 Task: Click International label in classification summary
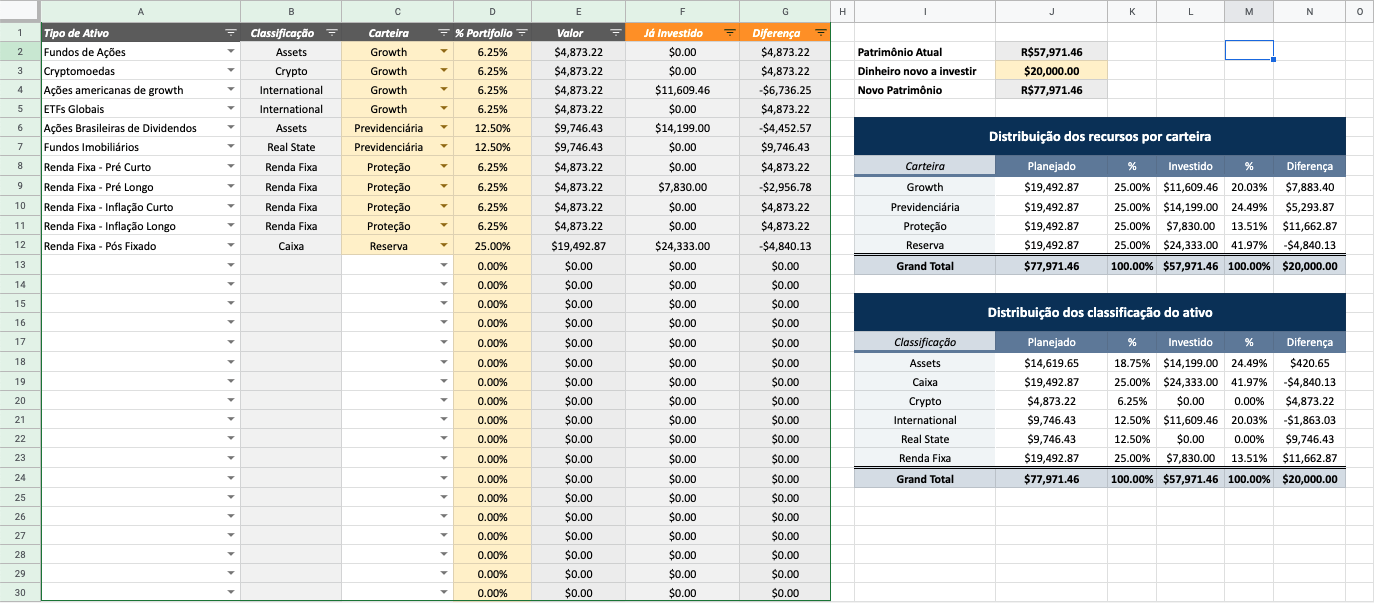pyautogui.click(x=925, y=420)
